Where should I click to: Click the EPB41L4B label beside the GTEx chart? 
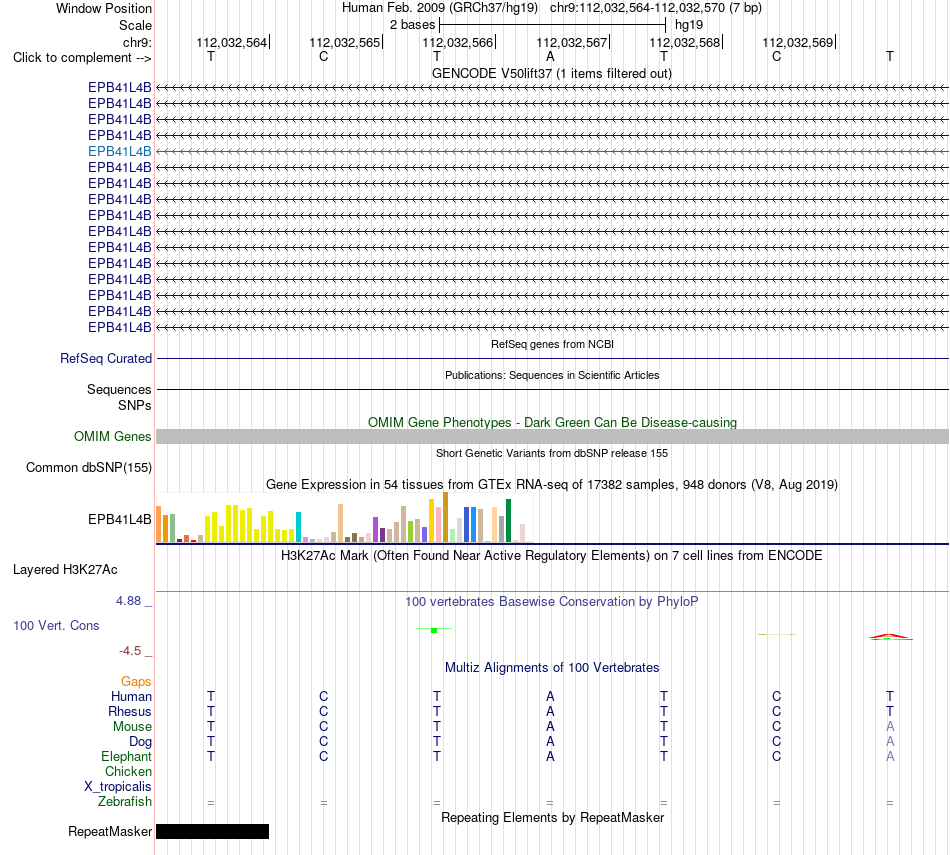point(119,519)
